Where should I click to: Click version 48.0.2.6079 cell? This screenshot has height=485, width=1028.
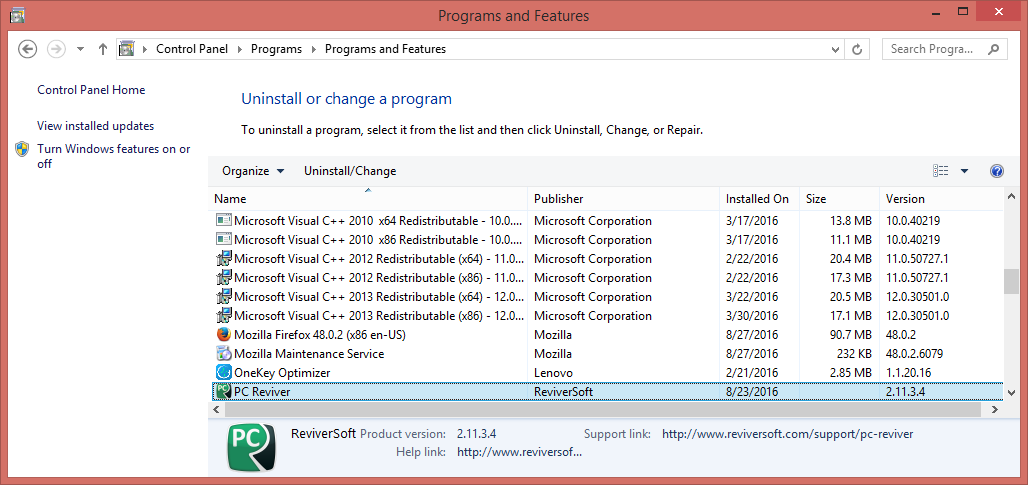coord(915,354)
